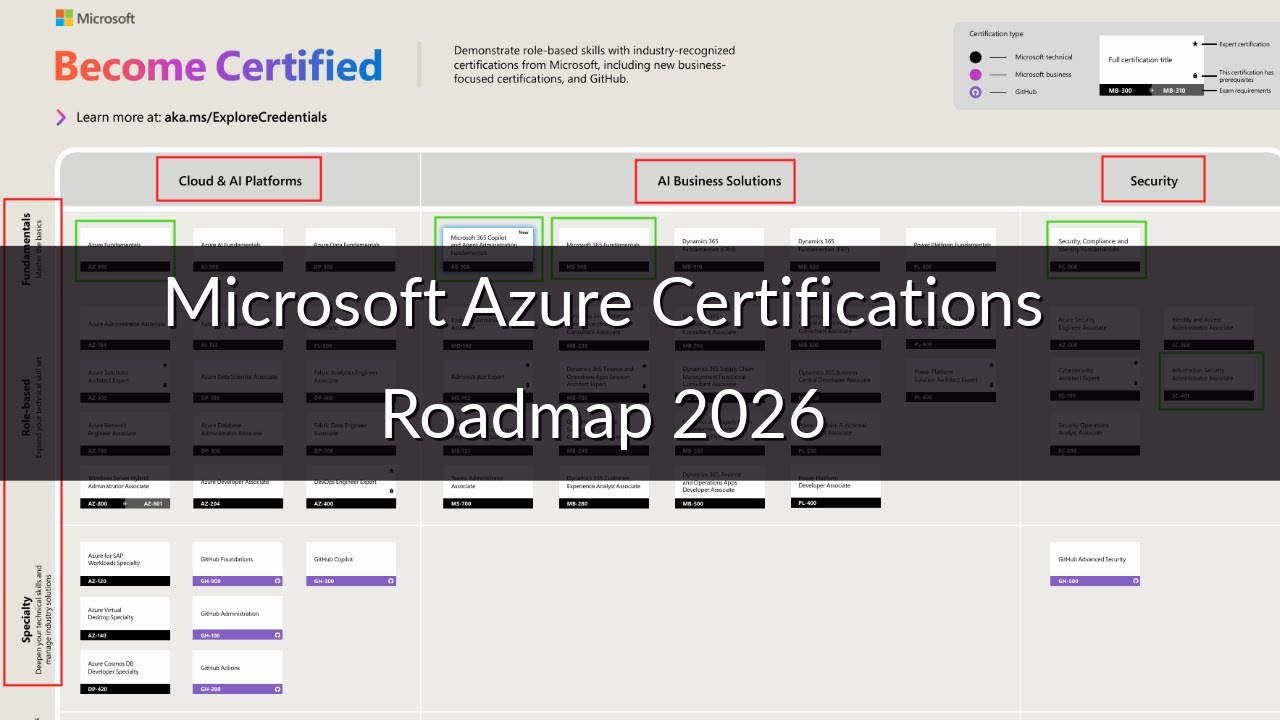The image size is (1280, 720).
Task: Open Azure Cosmos DB Developer Specialty card
Action: tap(125, 672)
